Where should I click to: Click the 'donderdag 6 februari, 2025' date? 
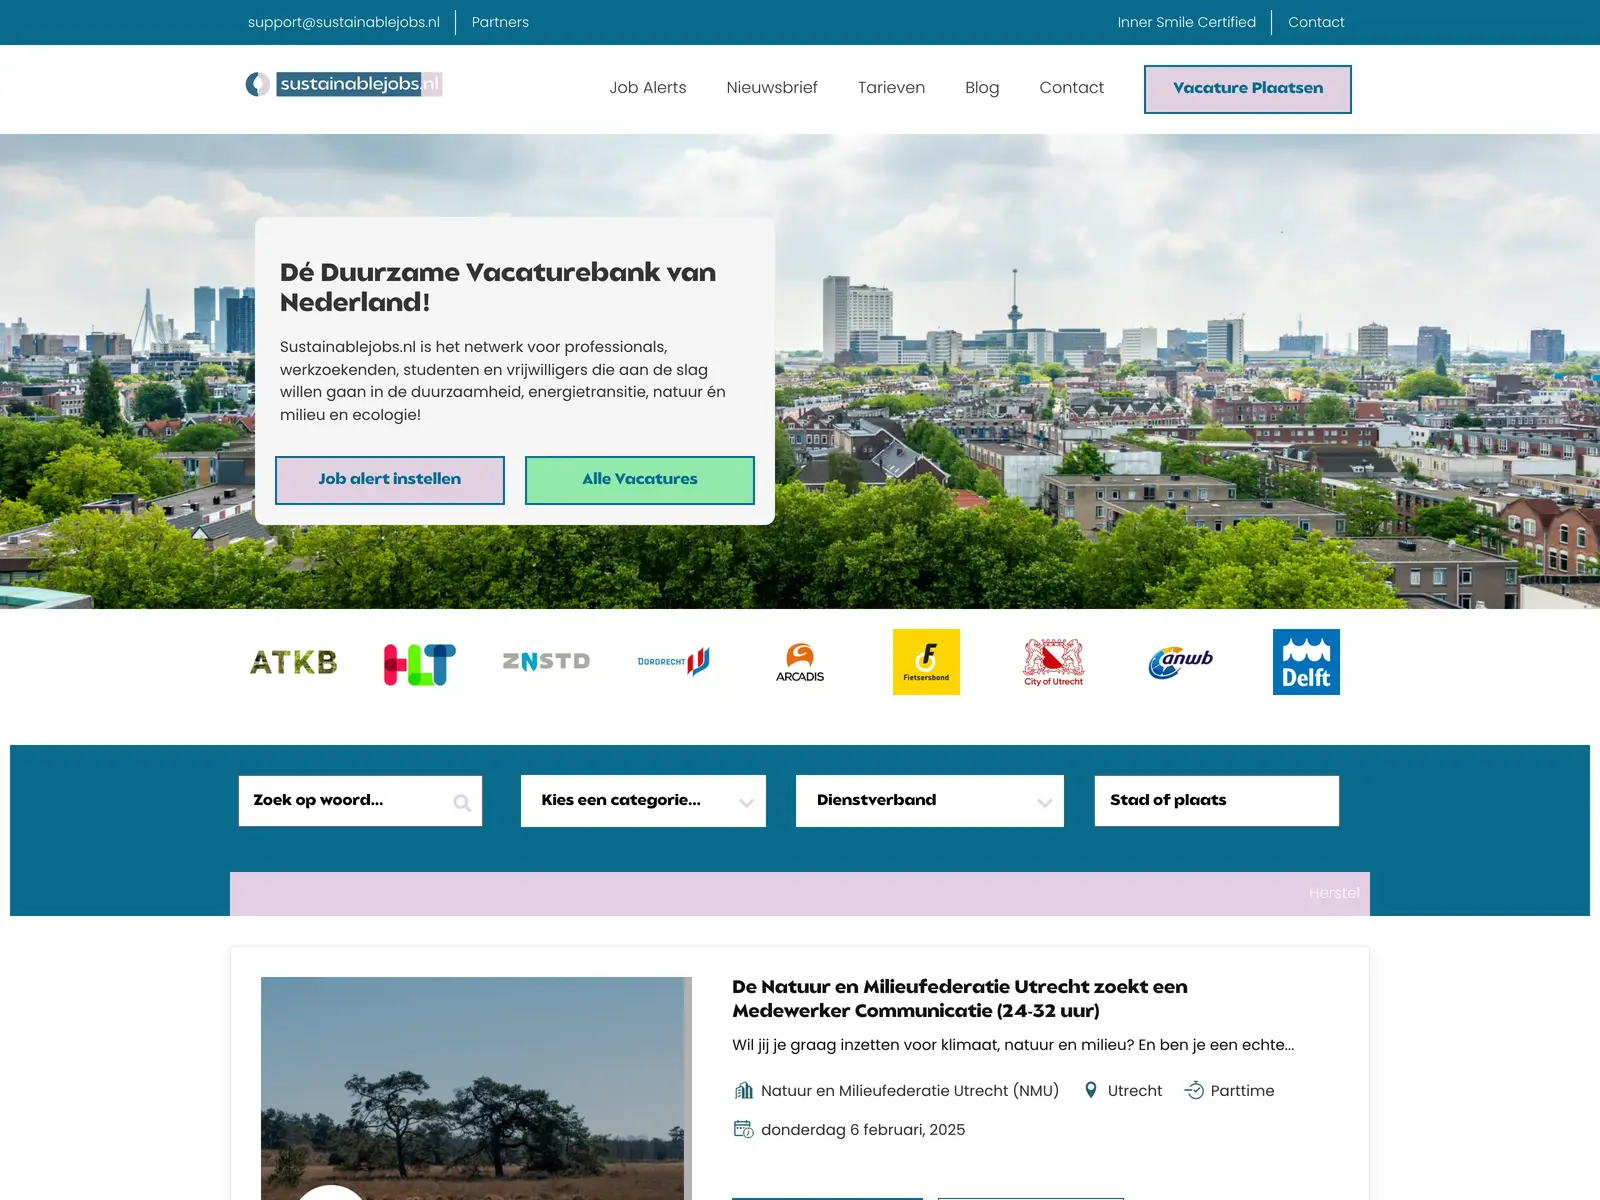(863, 1130)
